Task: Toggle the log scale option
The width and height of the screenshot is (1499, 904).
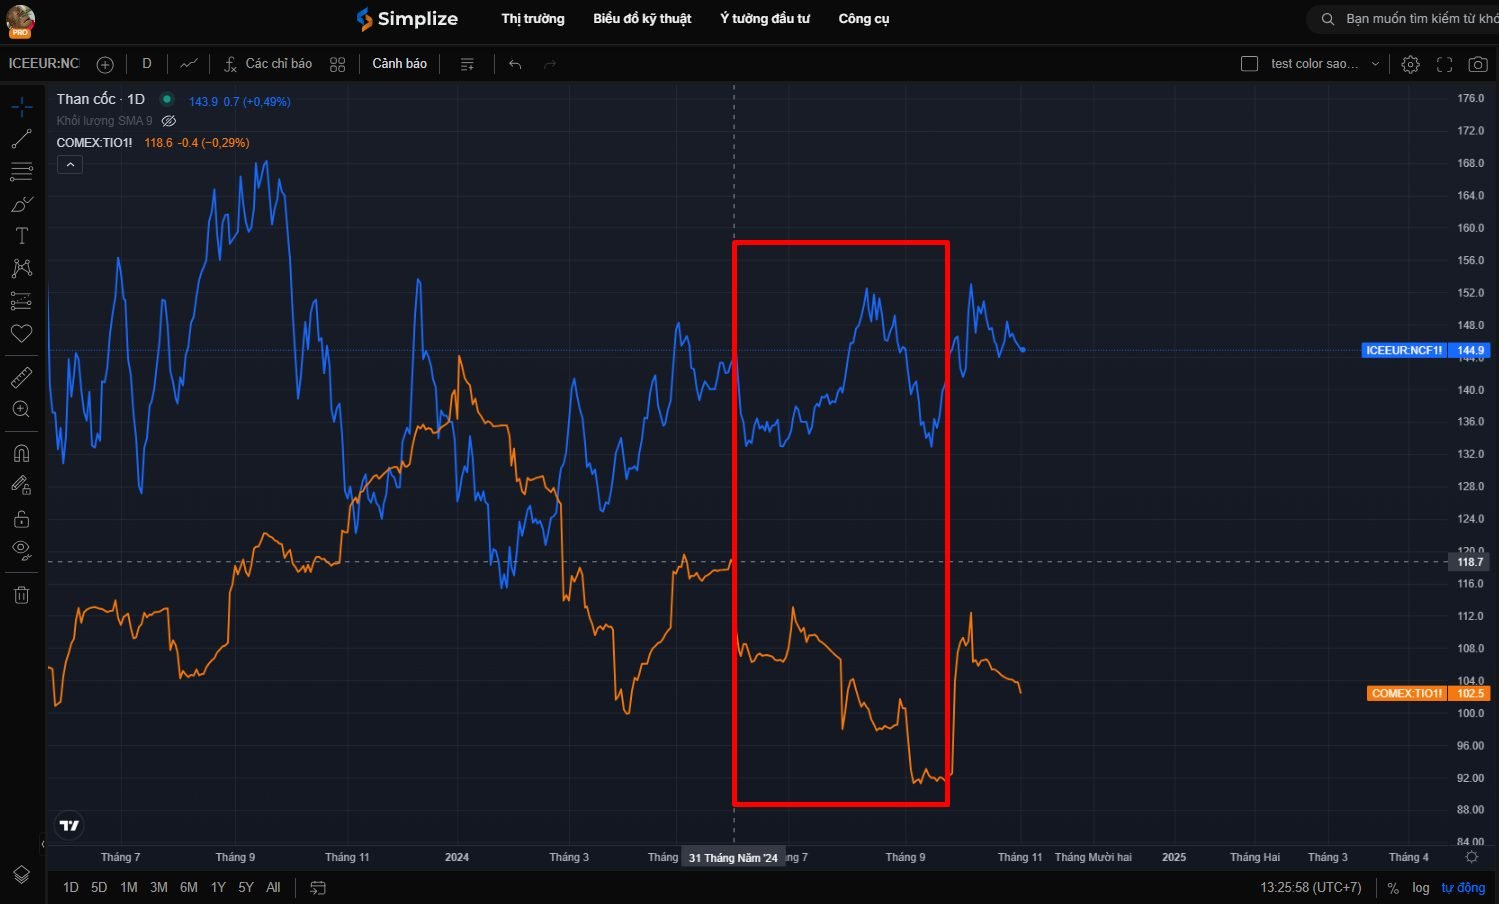Action: (x=1420, y=888)
